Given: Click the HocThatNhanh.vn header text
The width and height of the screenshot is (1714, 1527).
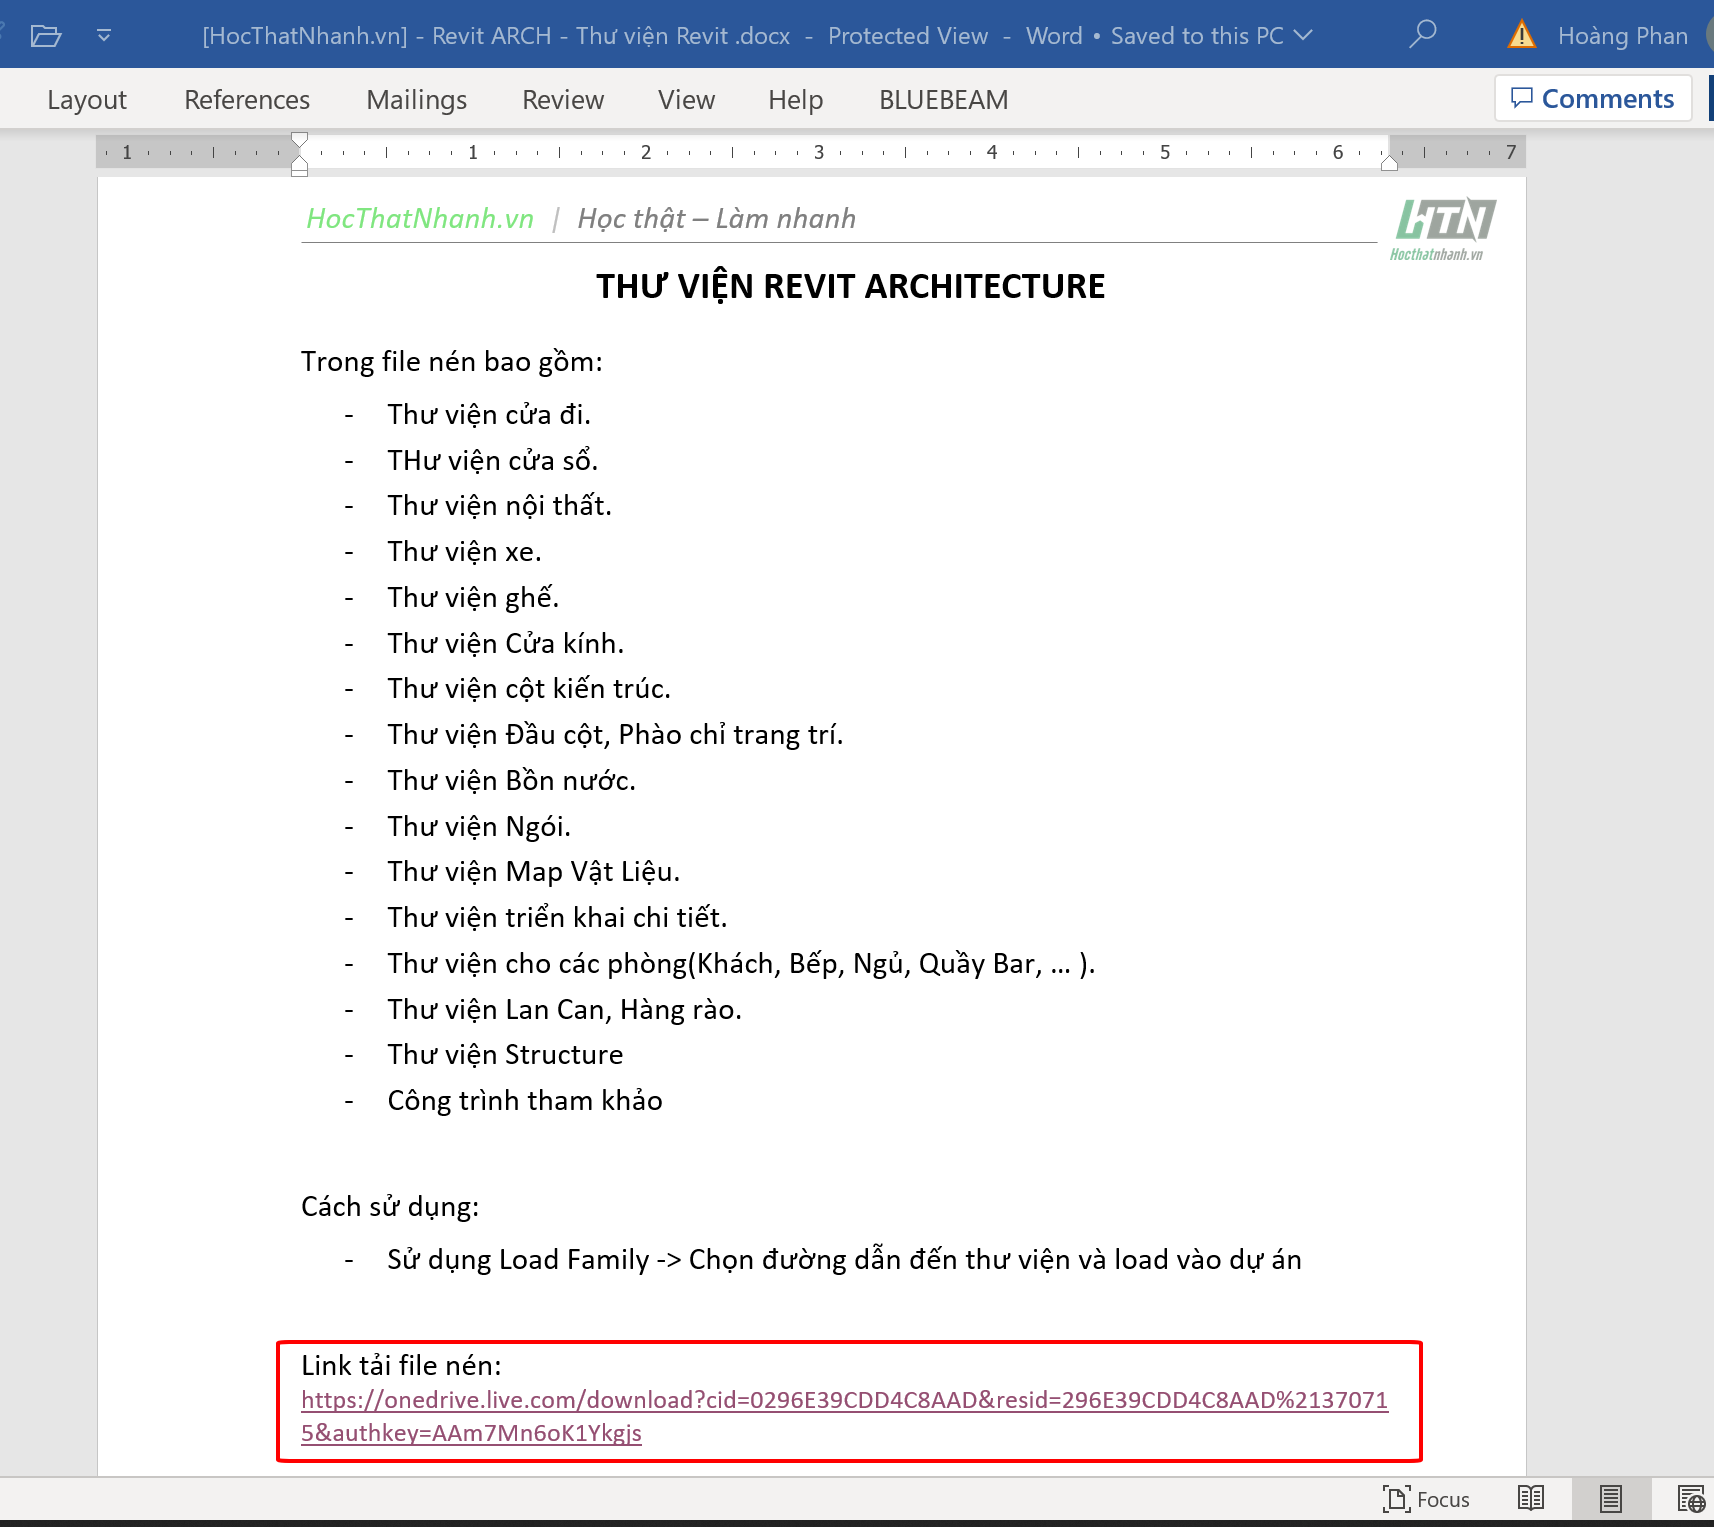Looking at the screenshot, I should coord(420,218).
